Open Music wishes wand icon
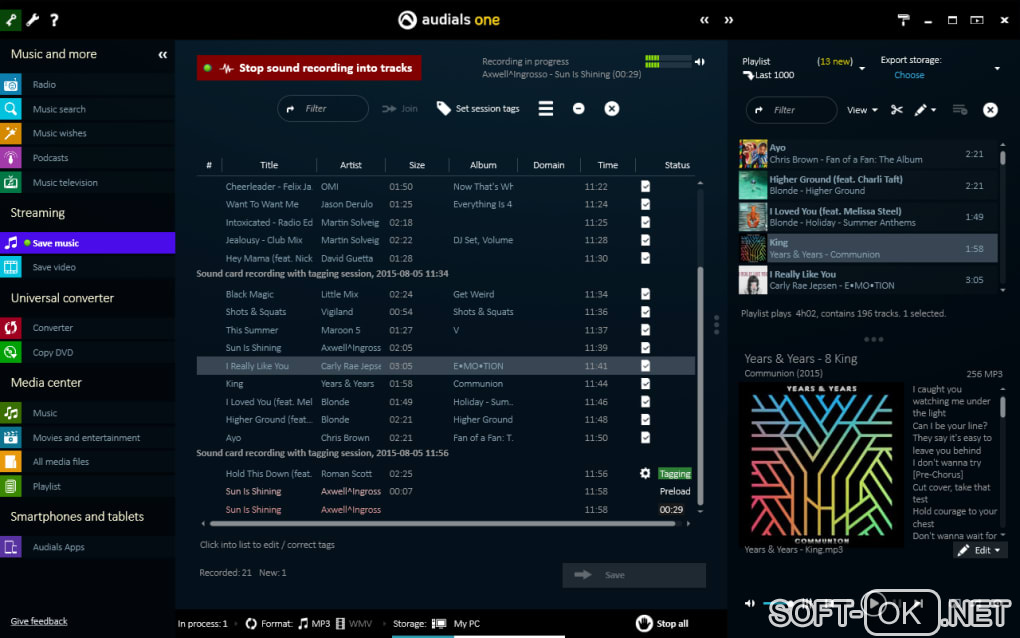Screen dimensions: 1020x638 [x=10, y=133]
